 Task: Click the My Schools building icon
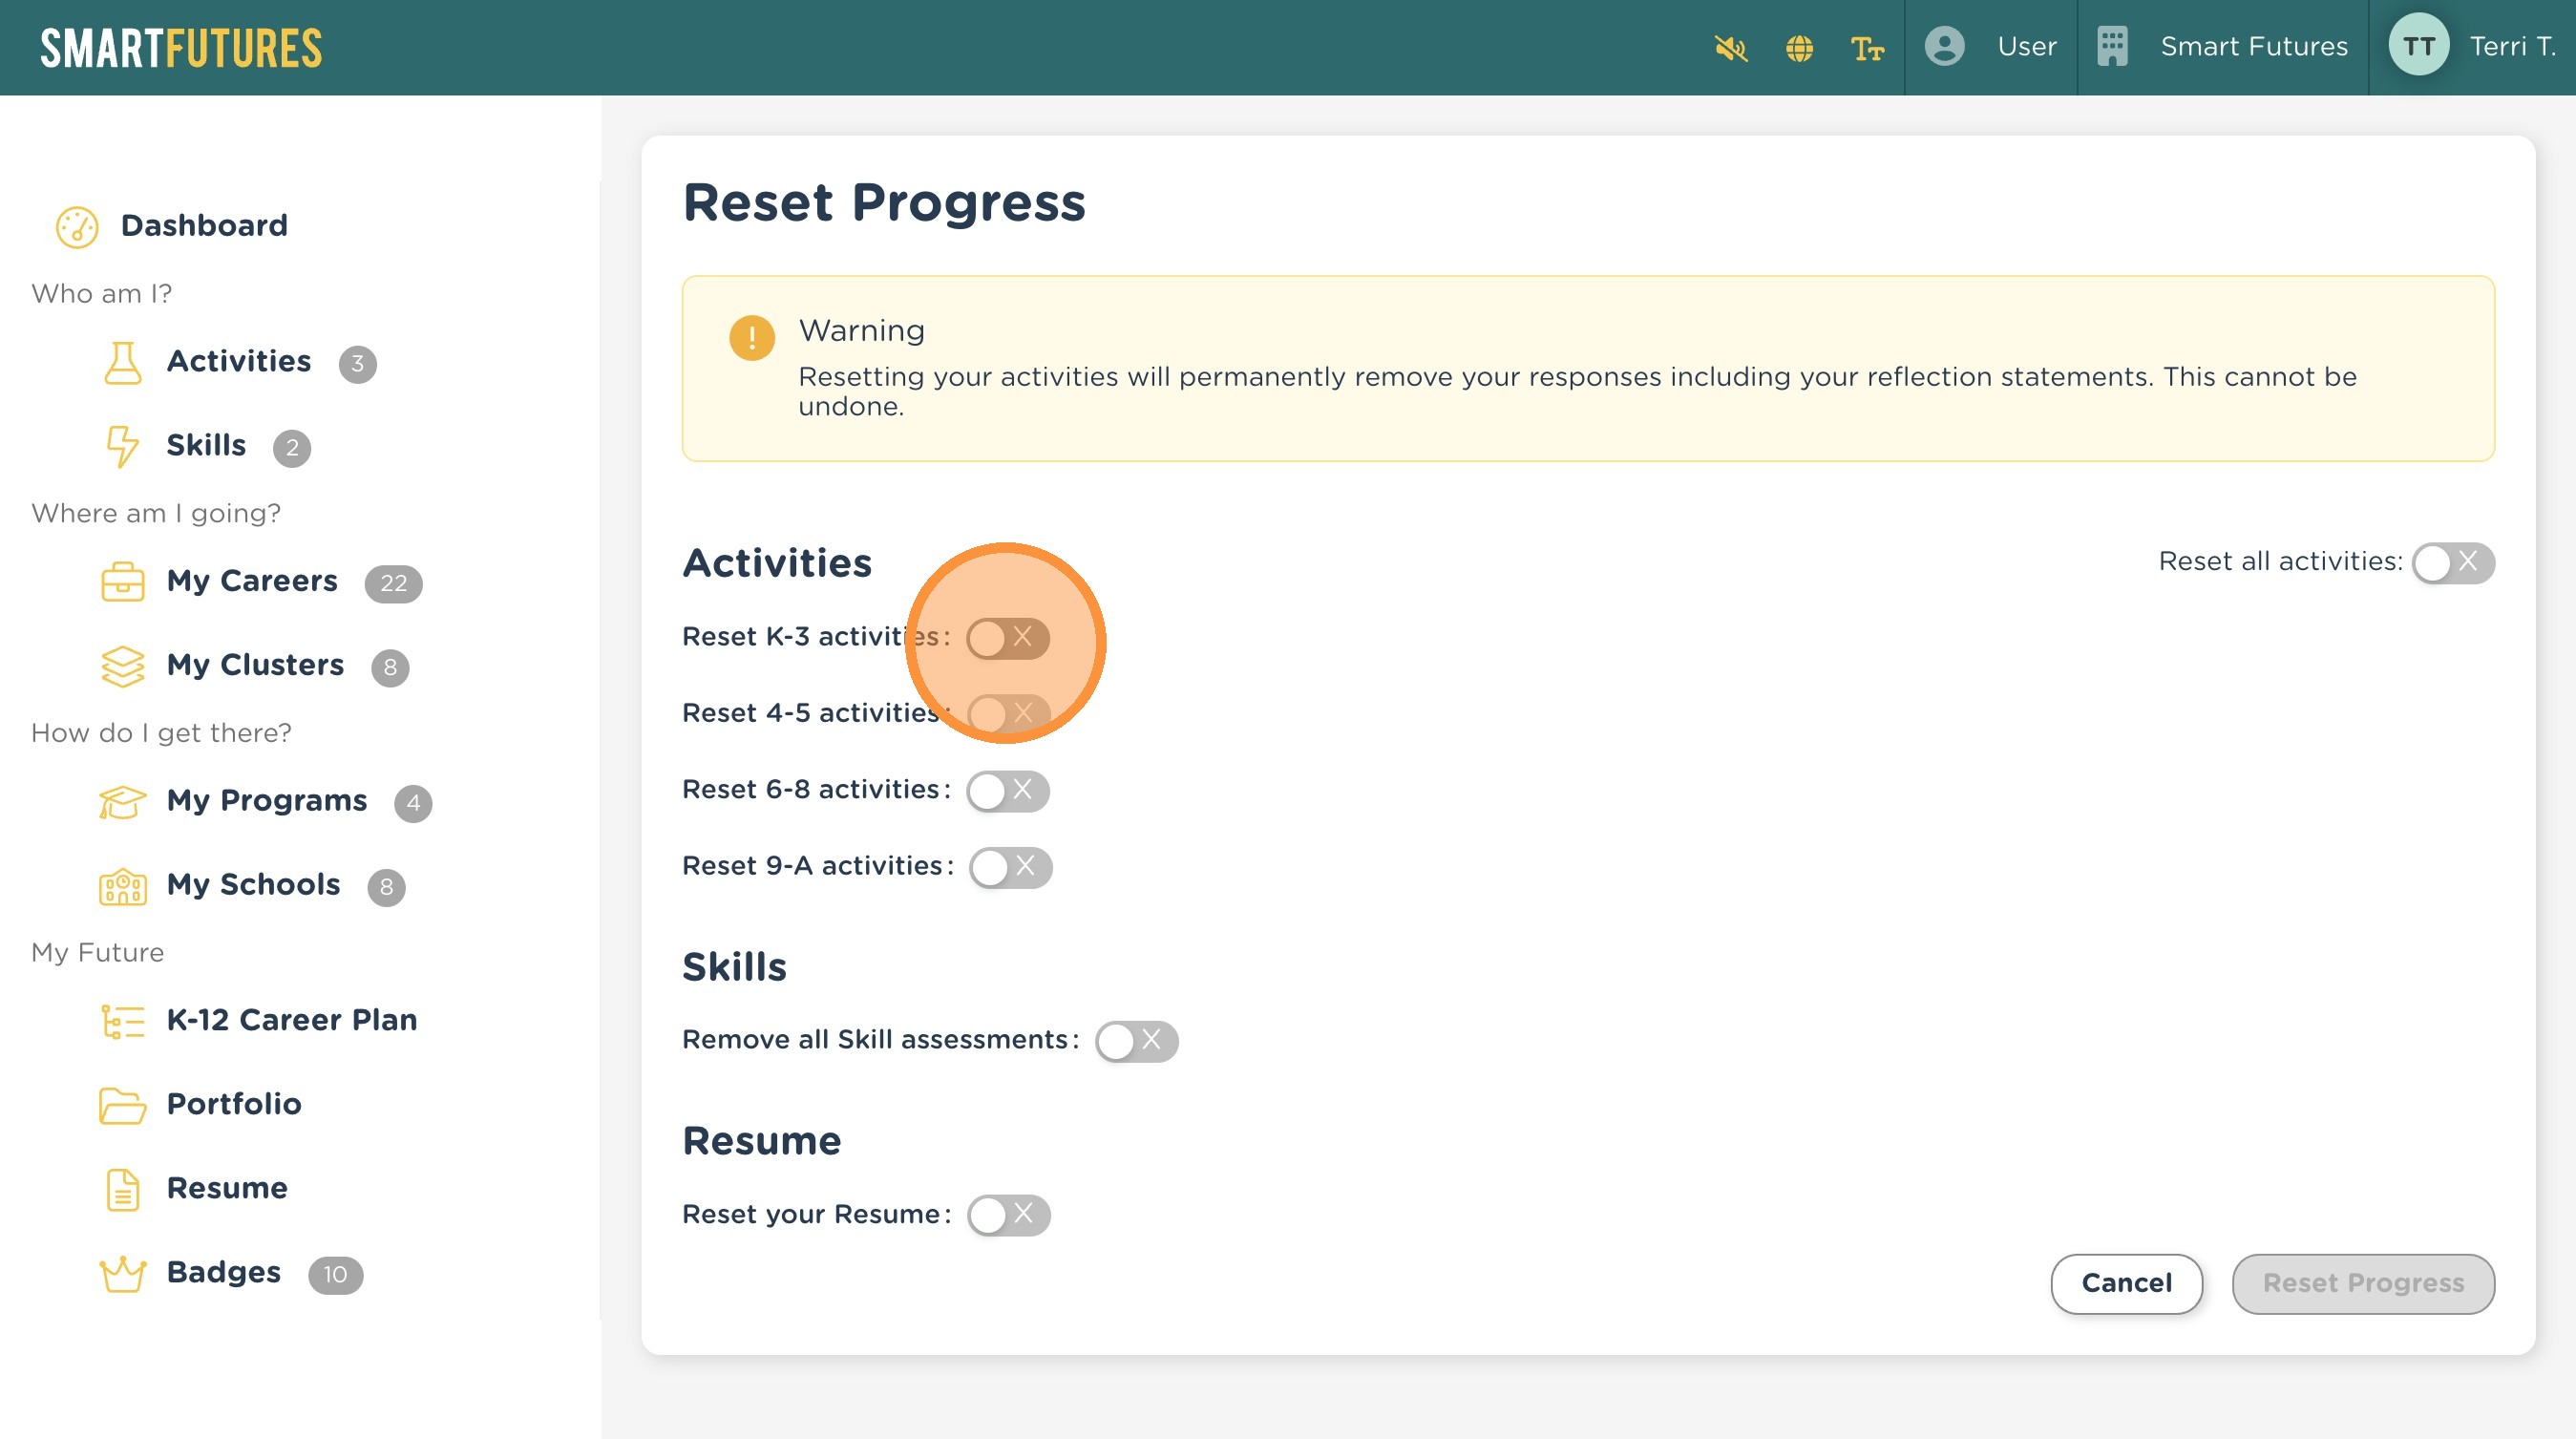(123, 886)
